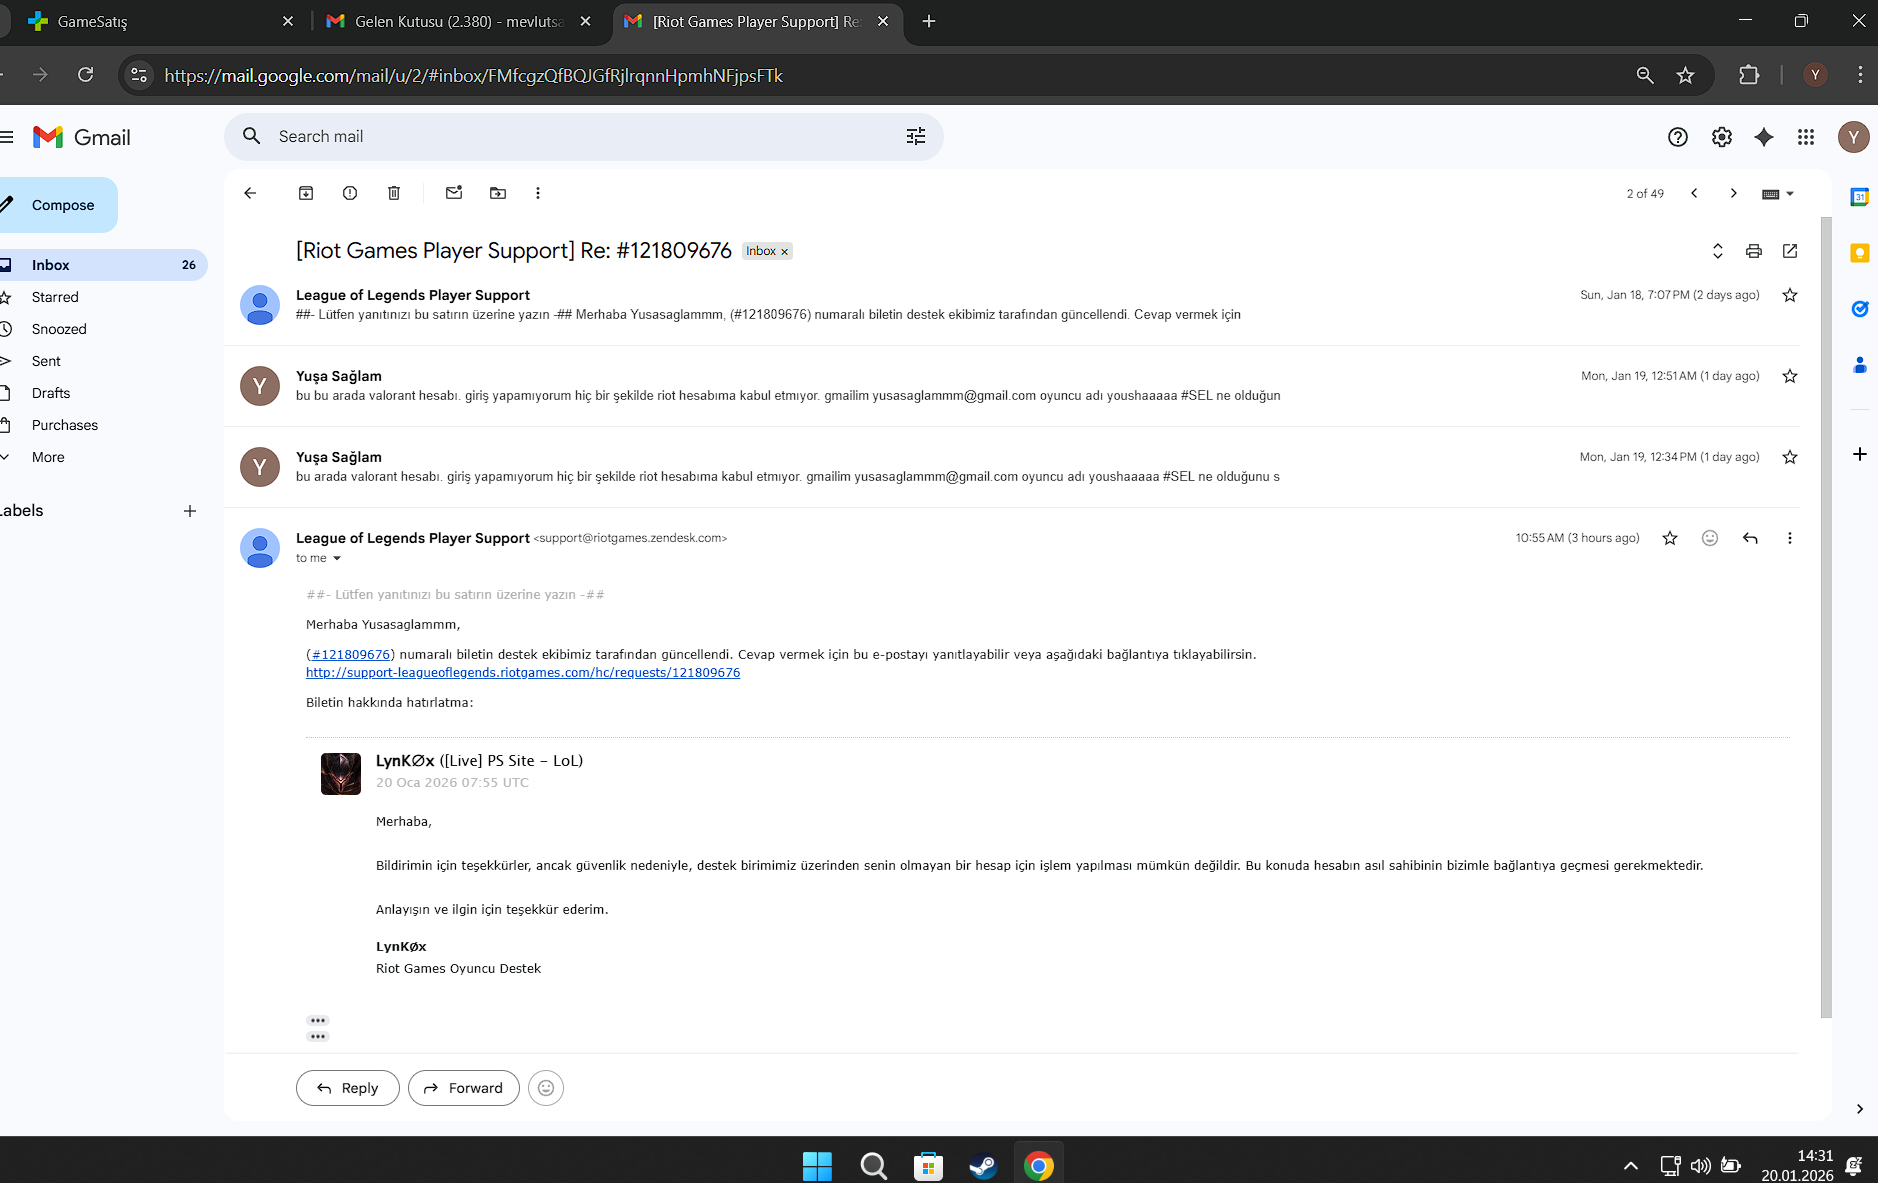Archive this conversation
The width and height of the screenshot is (1878, 1183).
(x=306, y=193)
